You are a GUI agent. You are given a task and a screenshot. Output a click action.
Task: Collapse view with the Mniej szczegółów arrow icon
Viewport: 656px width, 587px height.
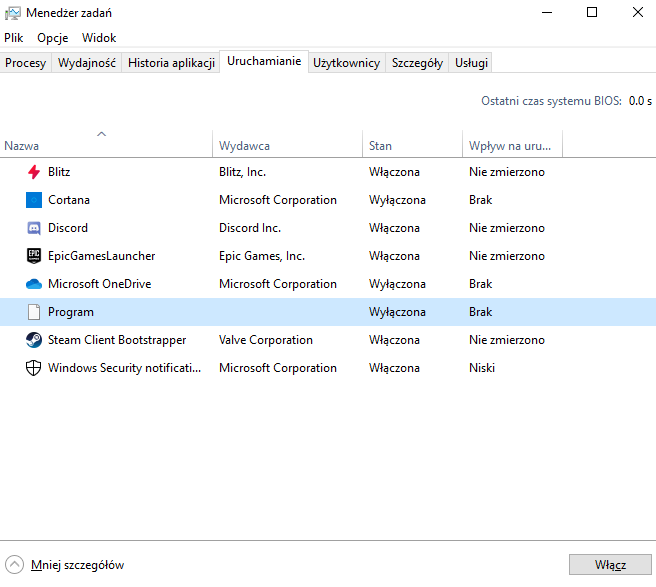point(15,565)
